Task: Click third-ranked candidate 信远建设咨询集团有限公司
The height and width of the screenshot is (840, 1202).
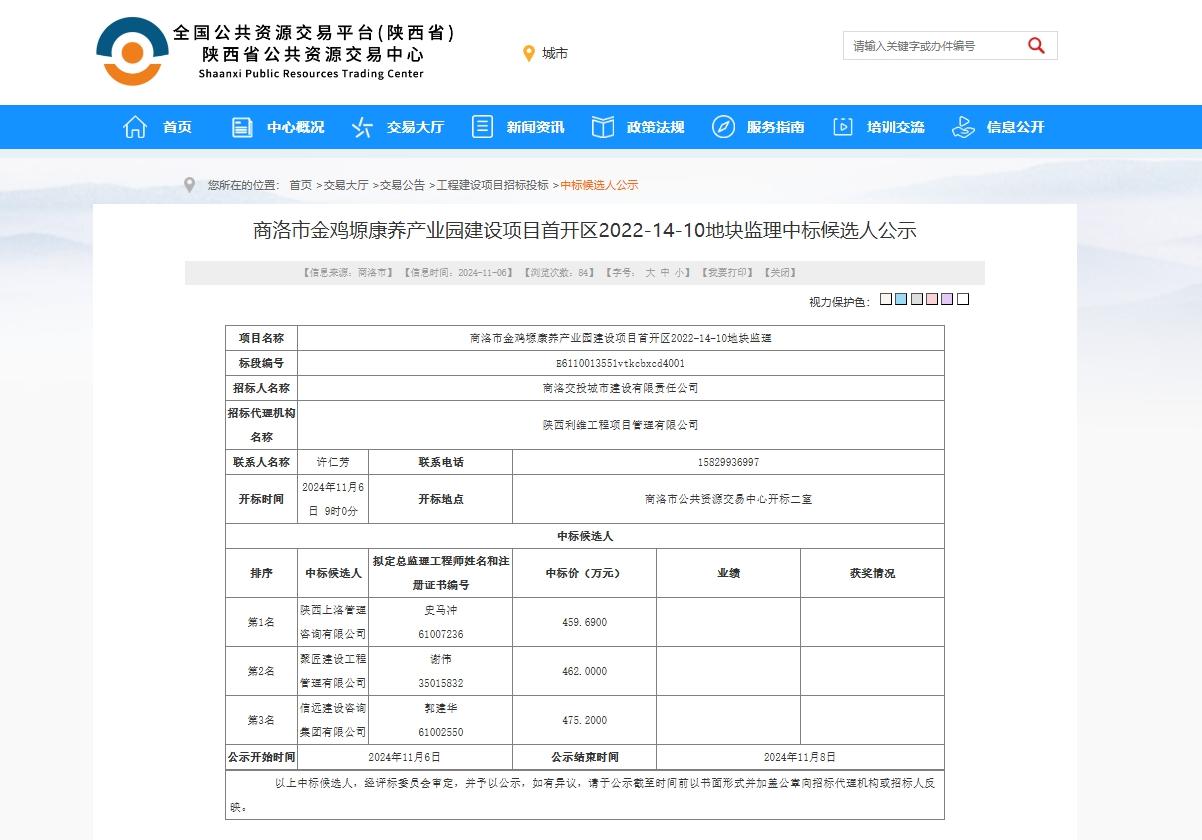Action: pyautogui.click(x=333, y=720)
